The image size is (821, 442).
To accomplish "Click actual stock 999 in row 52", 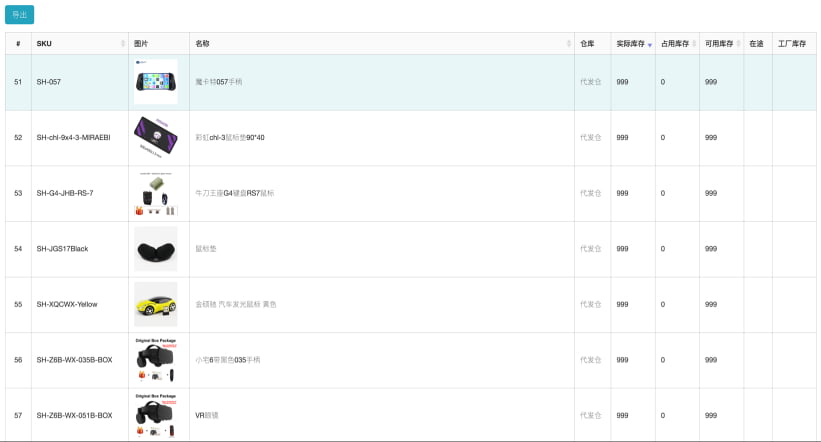I will coord(622,137).
